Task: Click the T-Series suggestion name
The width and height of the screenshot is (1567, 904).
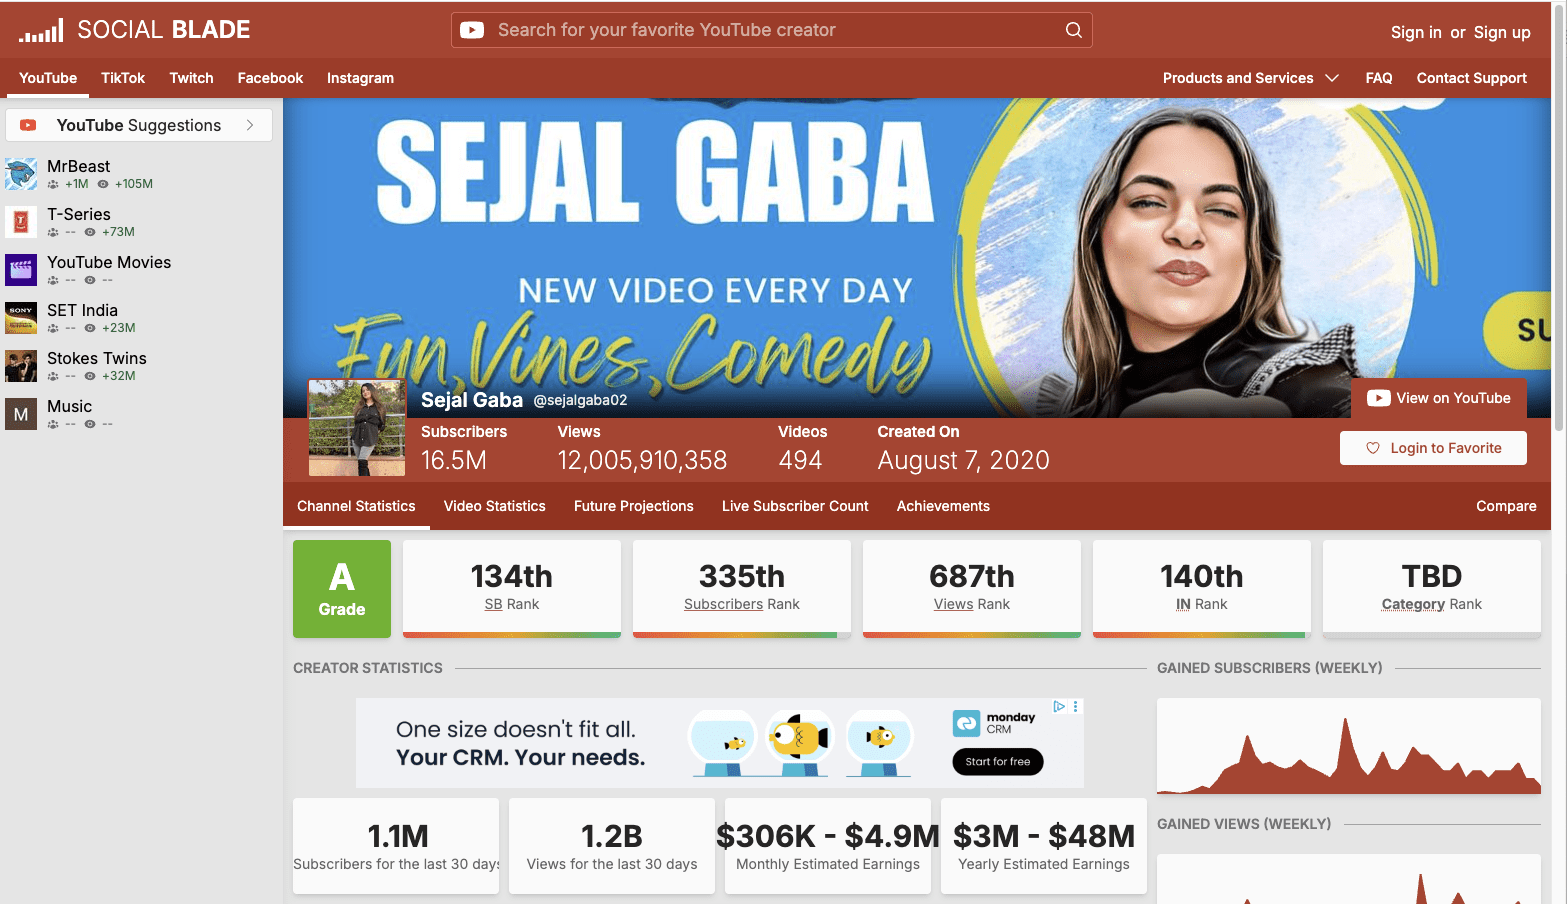Action: (x=79, y=214)
